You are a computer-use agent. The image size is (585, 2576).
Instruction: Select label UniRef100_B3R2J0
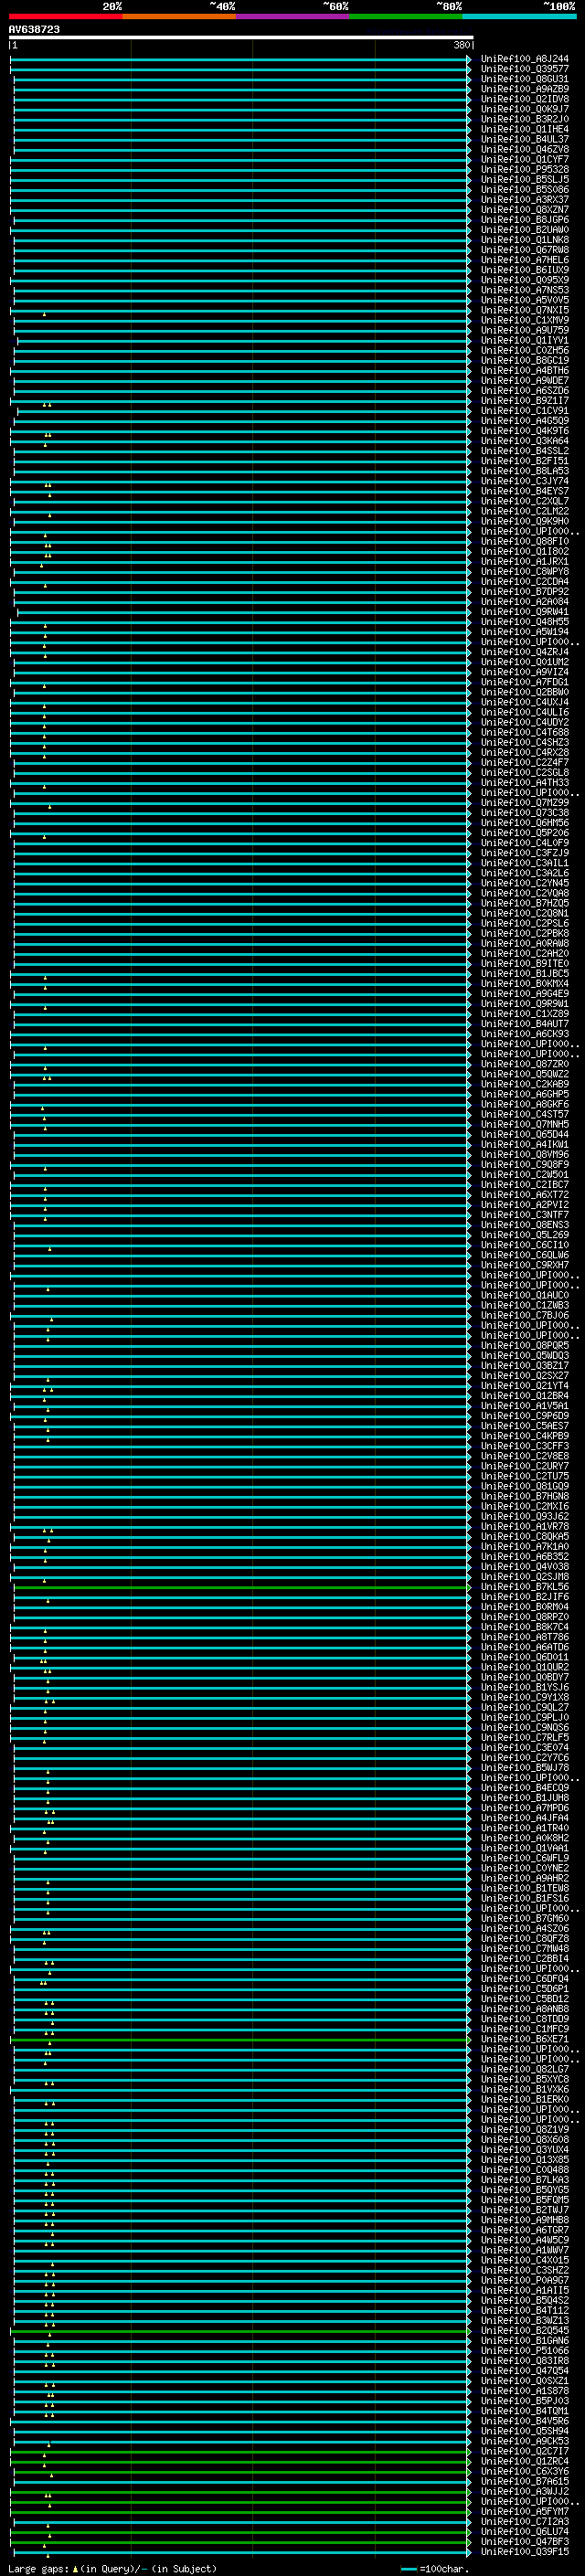[x=525, y=119]
